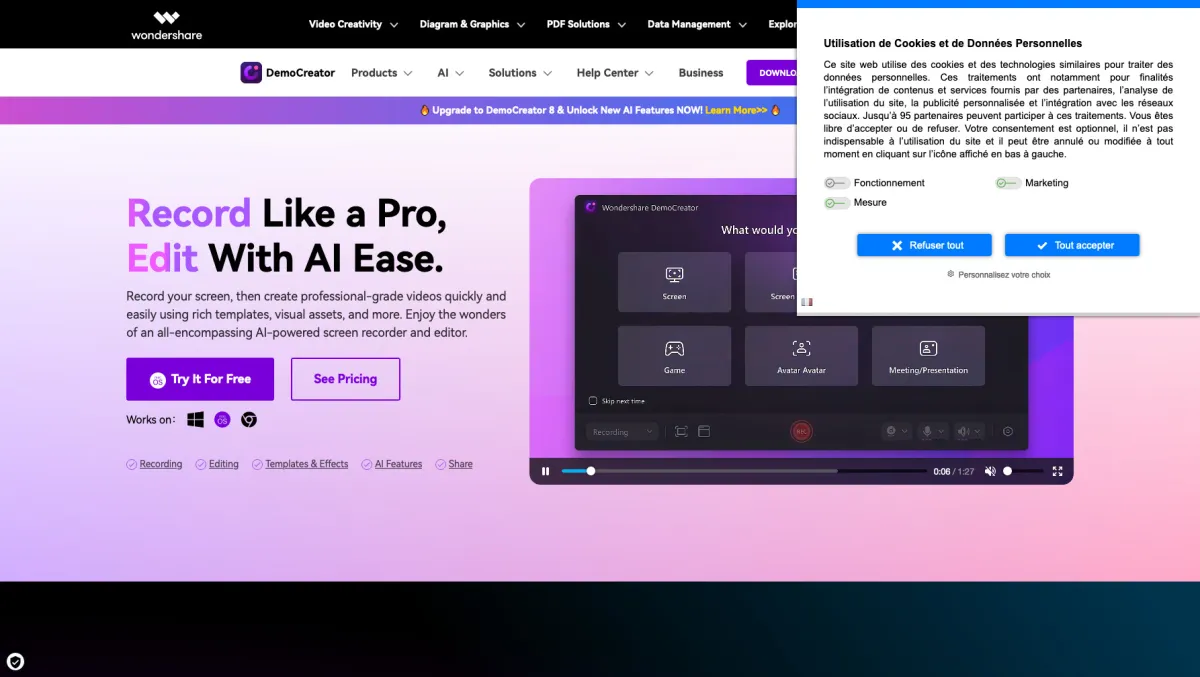Check the Skip next time checkbox
Image resolution: width=1200 pixels, height=677 pixels.
click(593, 401)
